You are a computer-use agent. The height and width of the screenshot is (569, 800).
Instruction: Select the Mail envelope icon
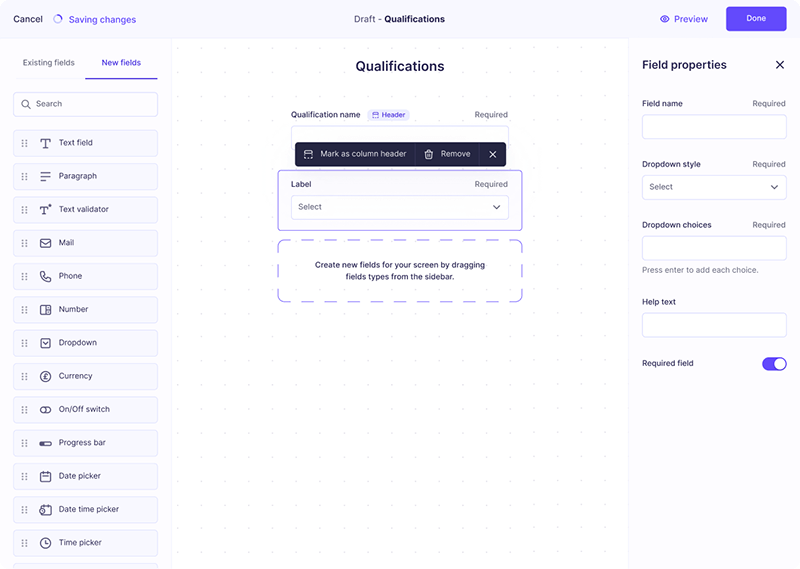(45, 243)
